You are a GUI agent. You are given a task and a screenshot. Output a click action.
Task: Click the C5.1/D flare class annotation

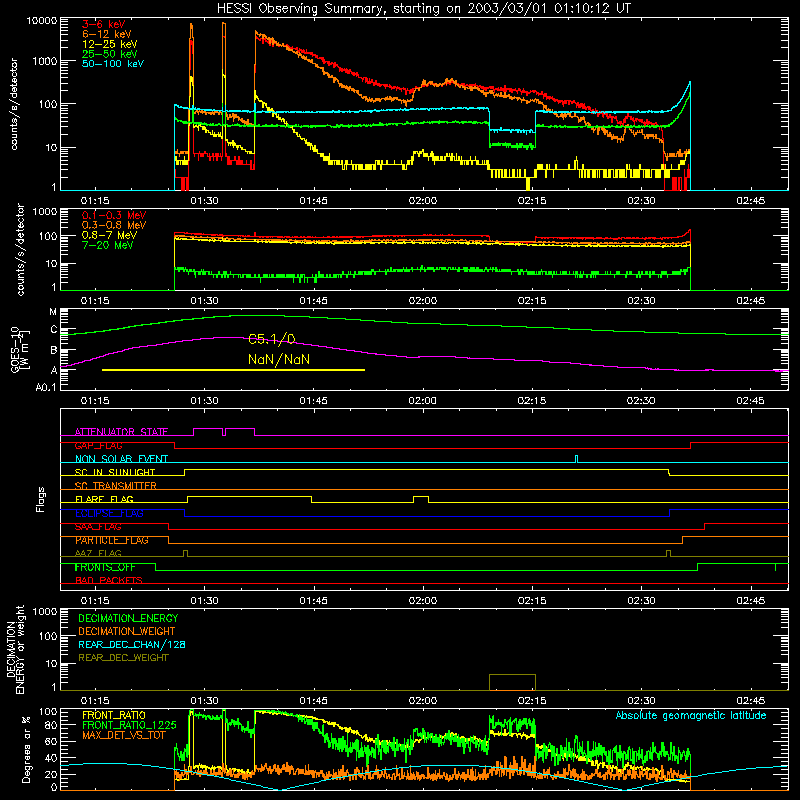click(x=271, y=339)
